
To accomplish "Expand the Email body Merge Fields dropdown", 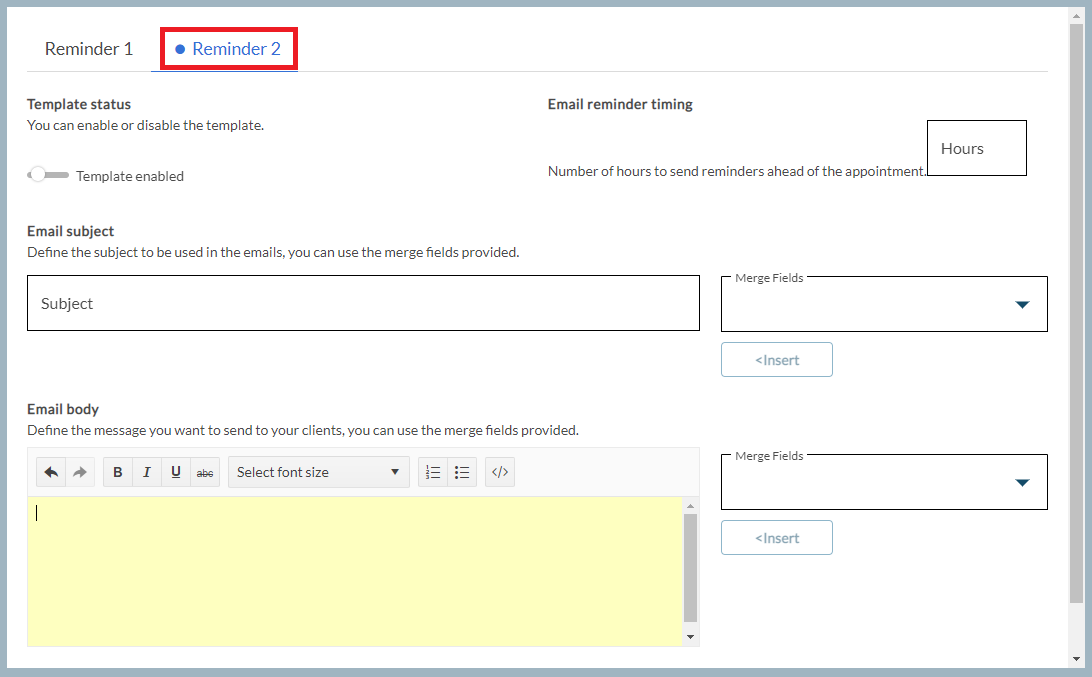I will tap(883, 482).
